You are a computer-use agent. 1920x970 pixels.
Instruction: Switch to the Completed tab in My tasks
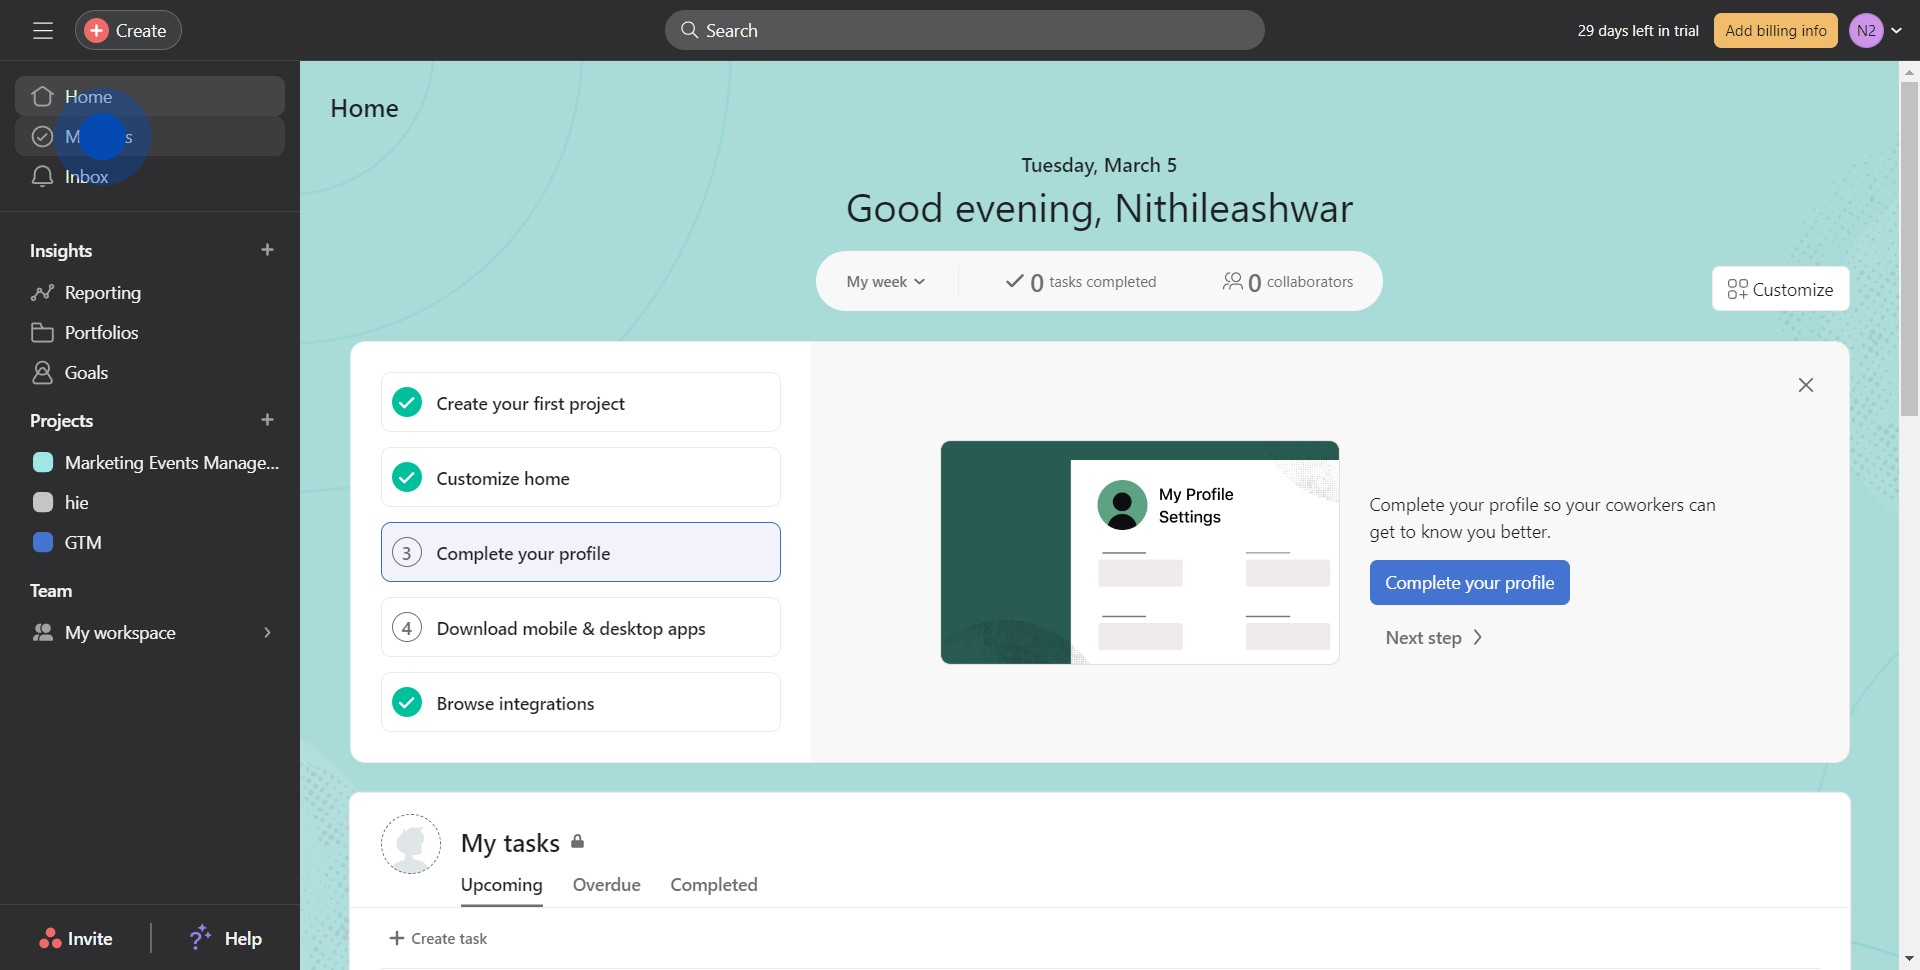pyautogui.click(x=713, y=884)
